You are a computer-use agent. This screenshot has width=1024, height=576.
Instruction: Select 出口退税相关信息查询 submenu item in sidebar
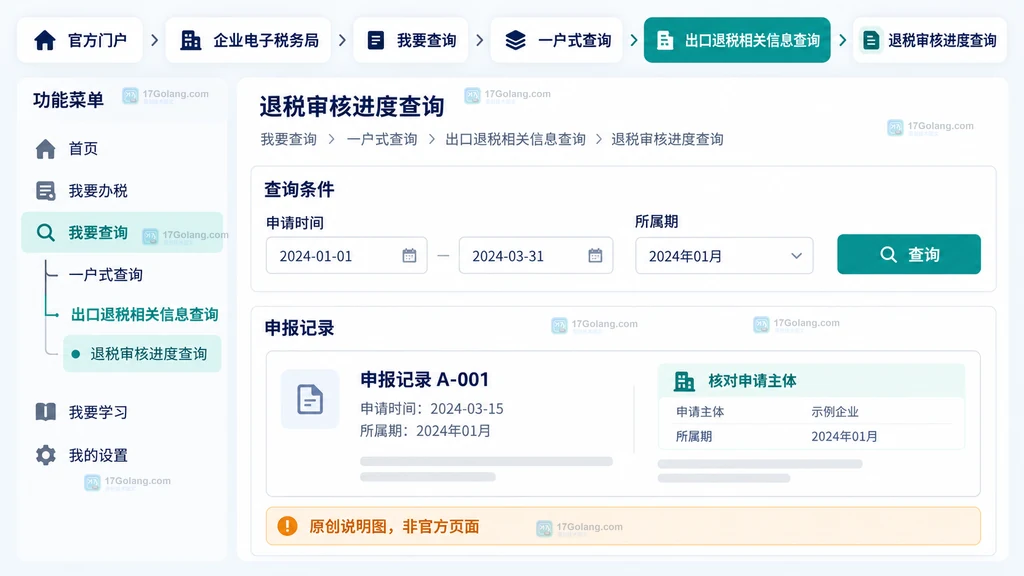144,315
